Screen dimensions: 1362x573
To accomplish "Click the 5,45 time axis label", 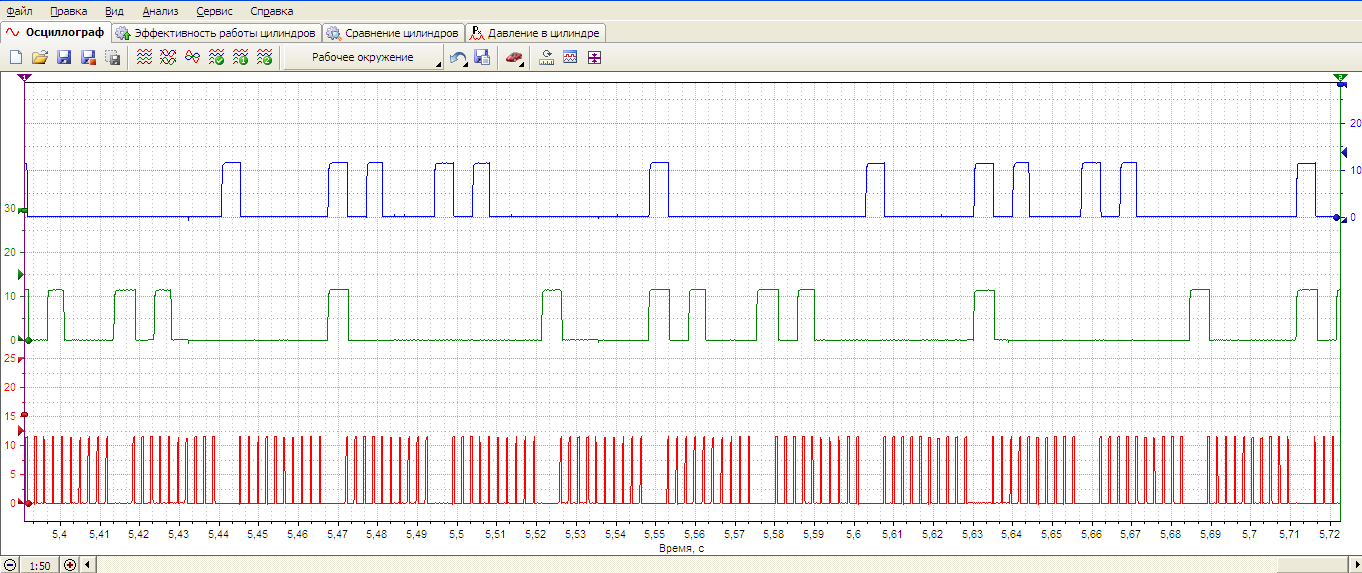I will click(x=258, y=535).
